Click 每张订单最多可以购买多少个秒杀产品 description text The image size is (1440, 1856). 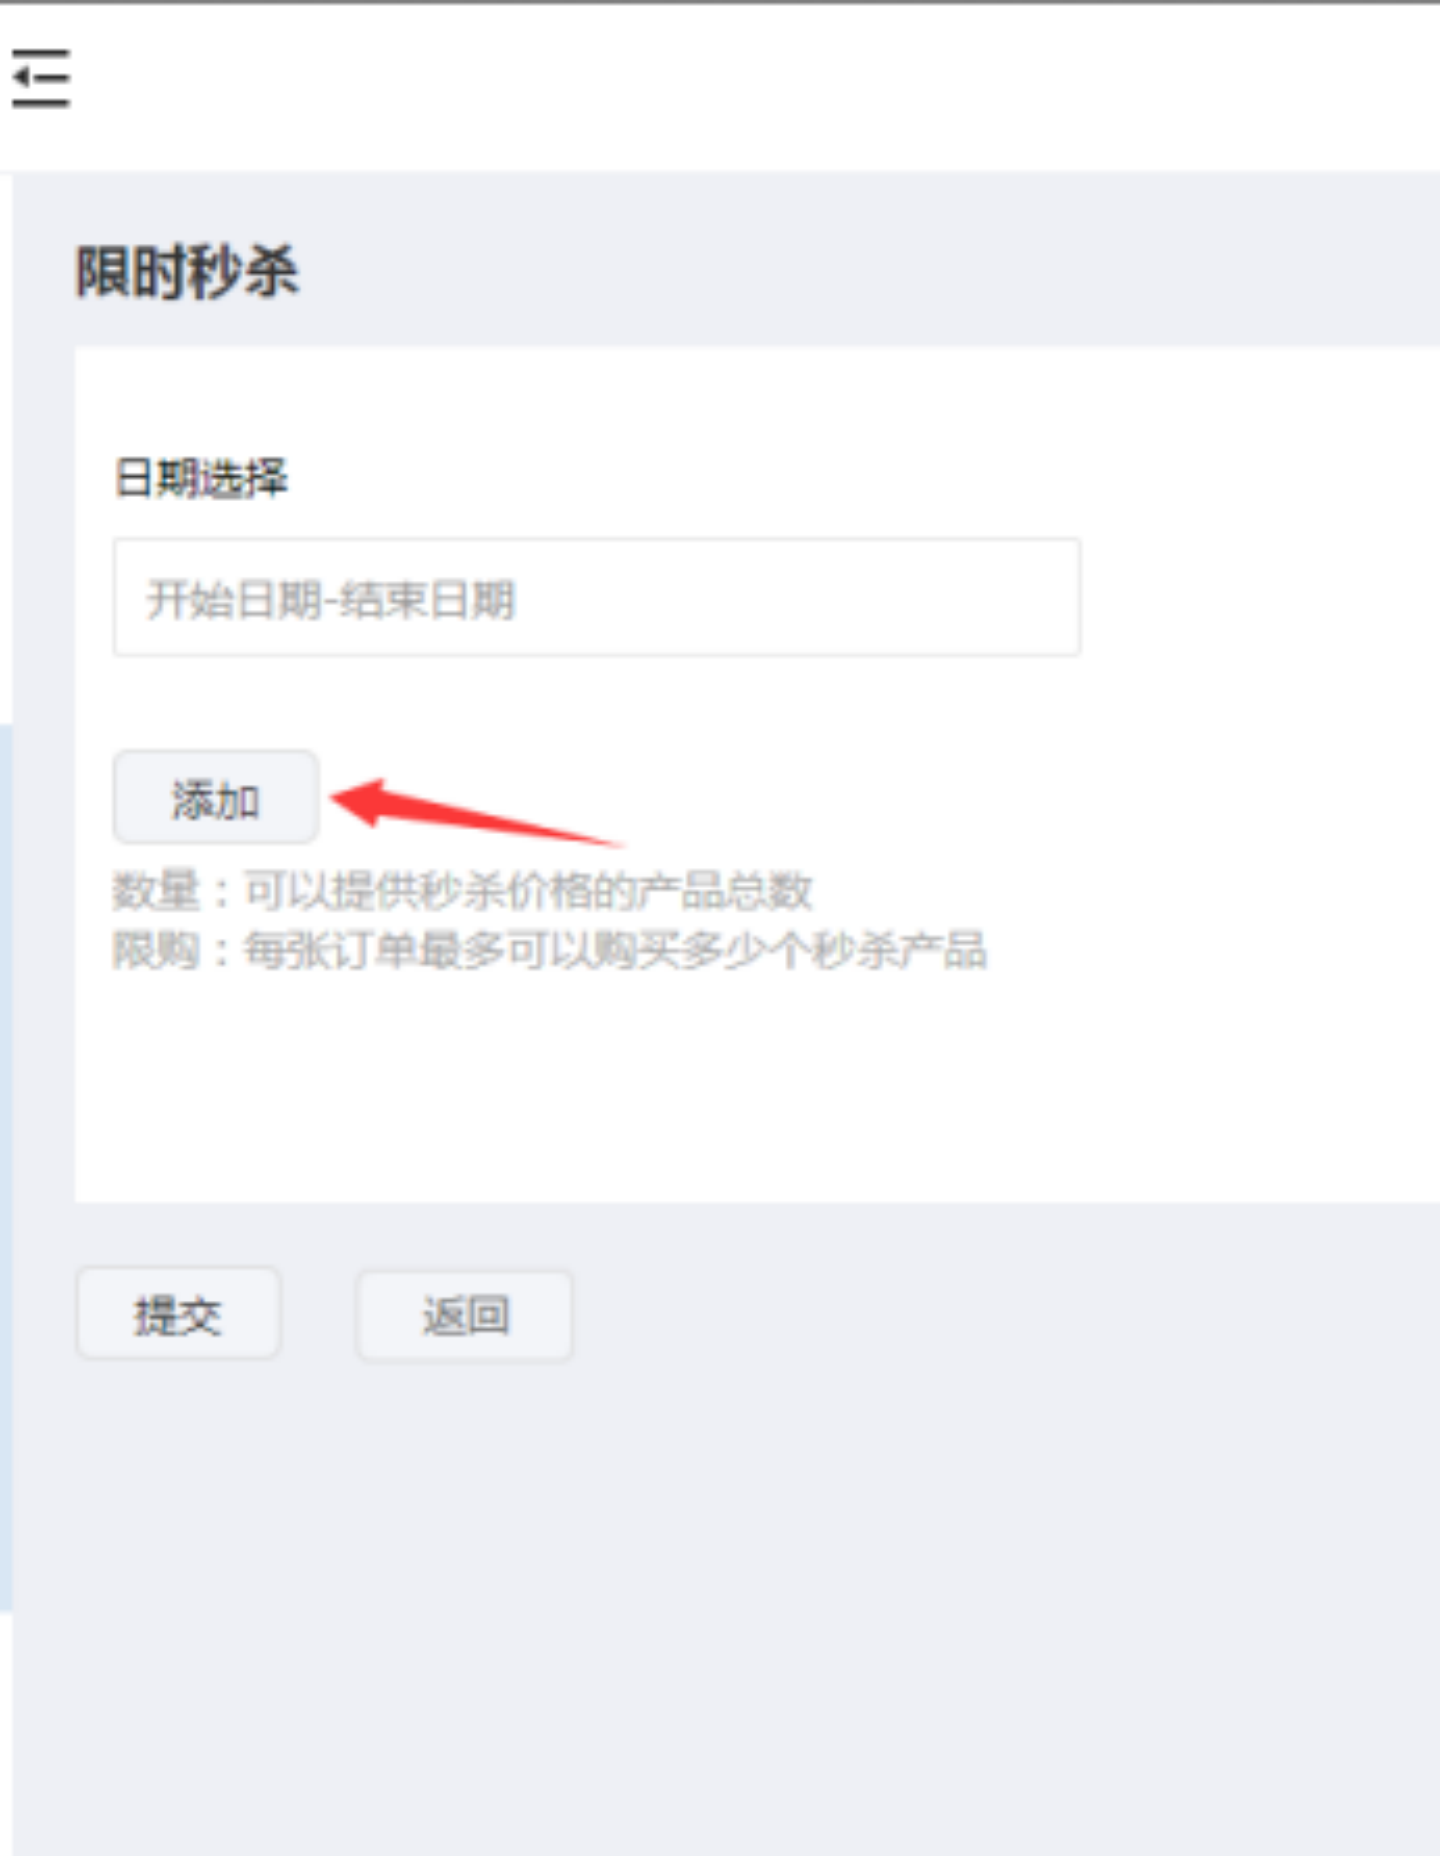click(615, 950)
